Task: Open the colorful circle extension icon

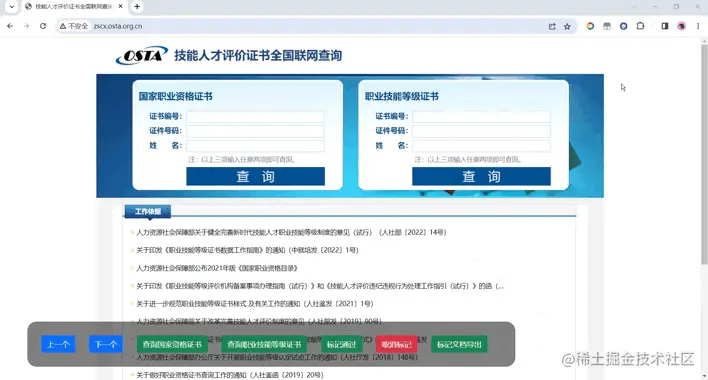Action: click(x=590, y=26)
